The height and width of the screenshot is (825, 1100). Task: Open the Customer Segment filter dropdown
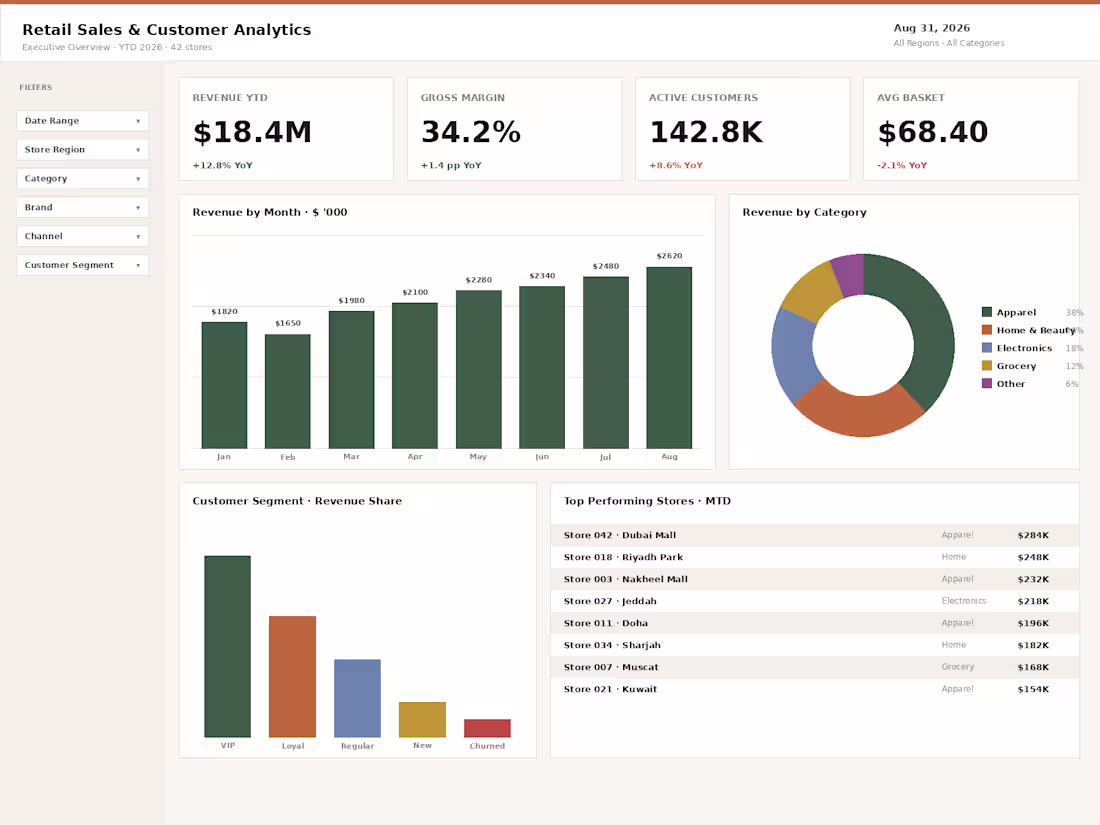pos(83,264)
